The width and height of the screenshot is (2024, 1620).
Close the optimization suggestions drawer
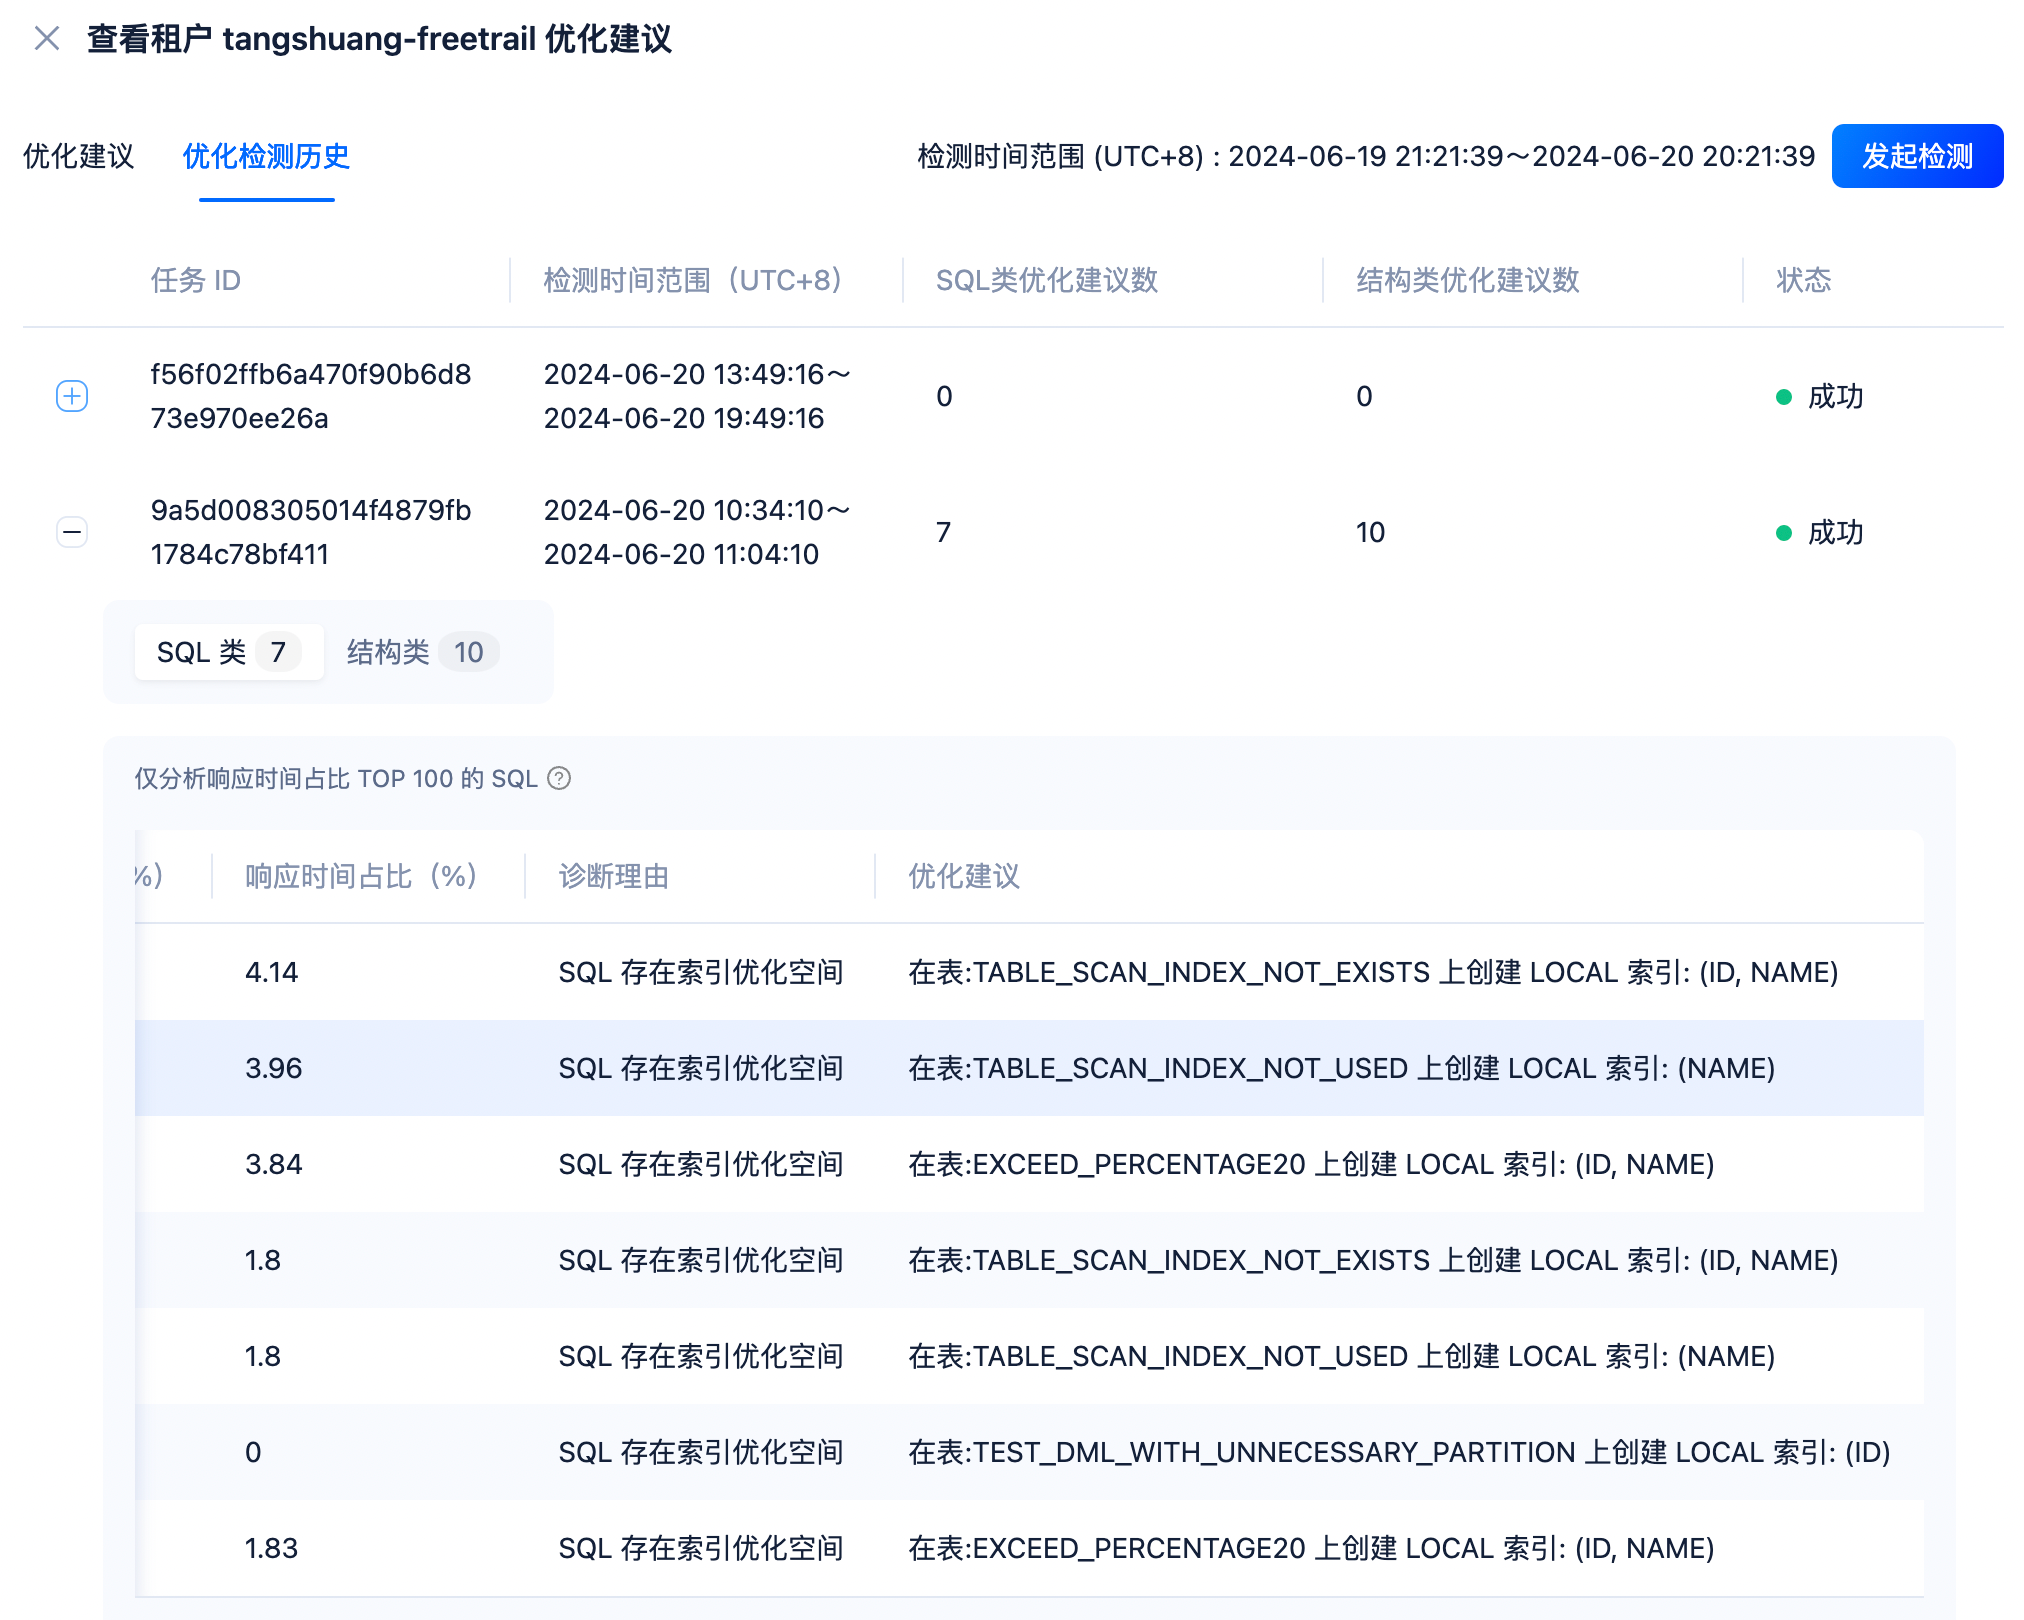46,39
